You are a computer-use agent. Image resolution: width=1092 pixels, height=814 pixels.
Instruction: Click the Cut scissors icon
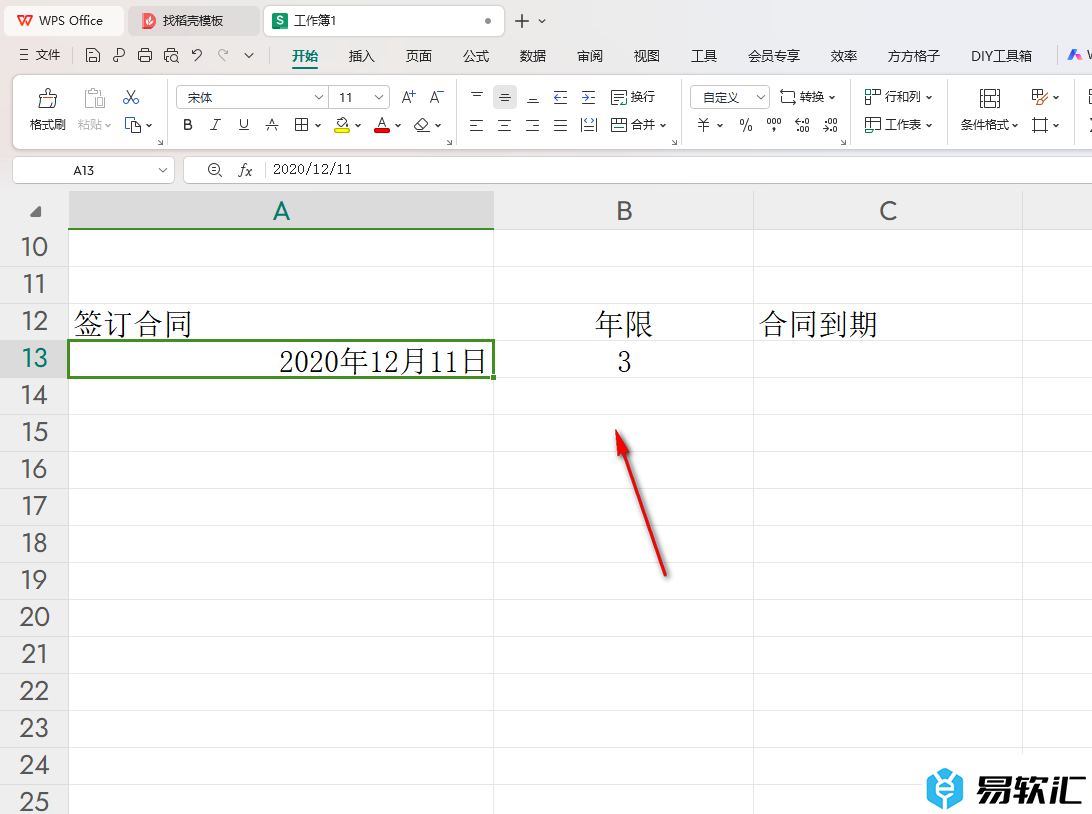(x=131, y=97)
